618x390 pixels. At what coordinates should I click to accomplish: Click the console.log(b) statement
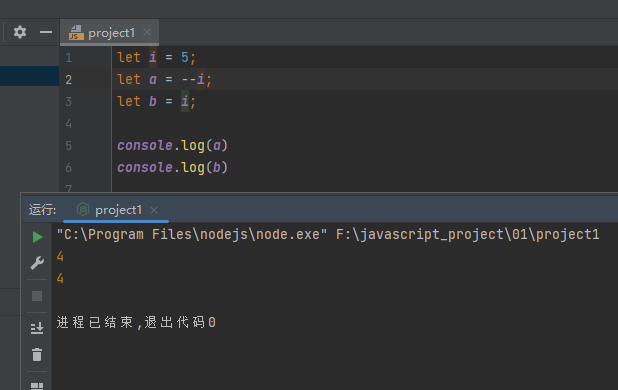pos(172,168)
